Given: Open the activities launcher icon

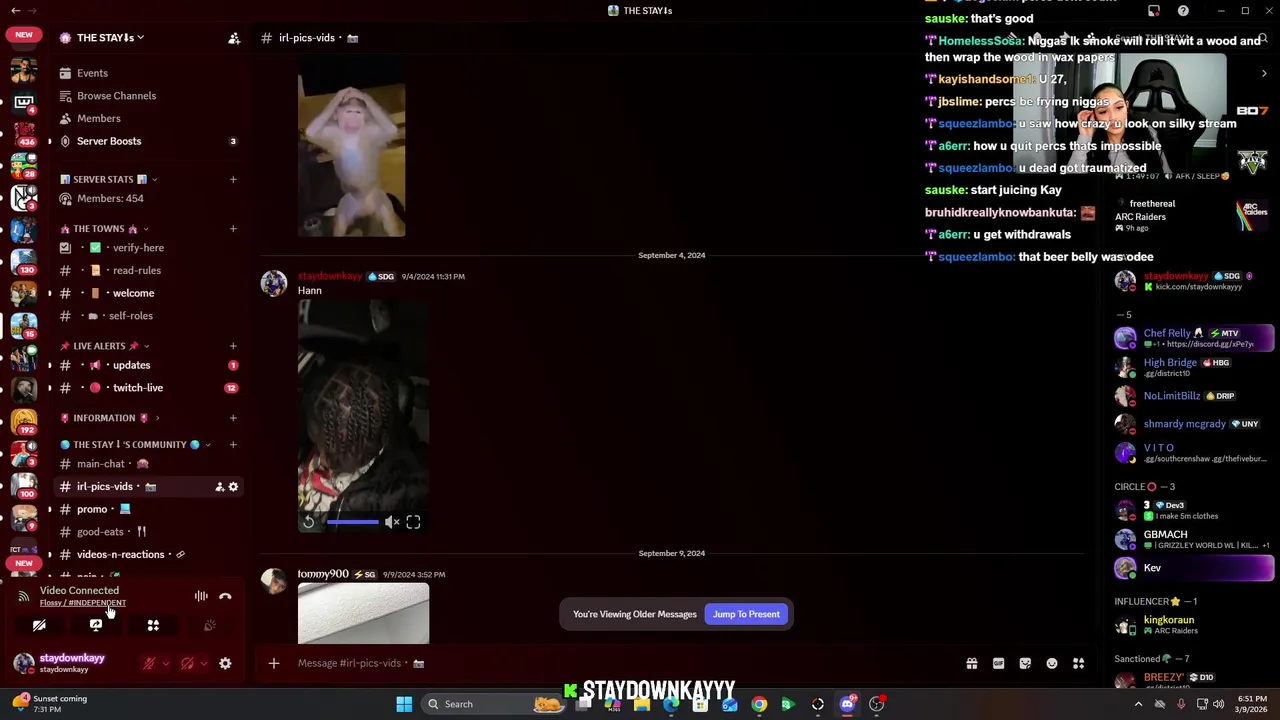Looking at the screenshot, I should coord(153,626).
